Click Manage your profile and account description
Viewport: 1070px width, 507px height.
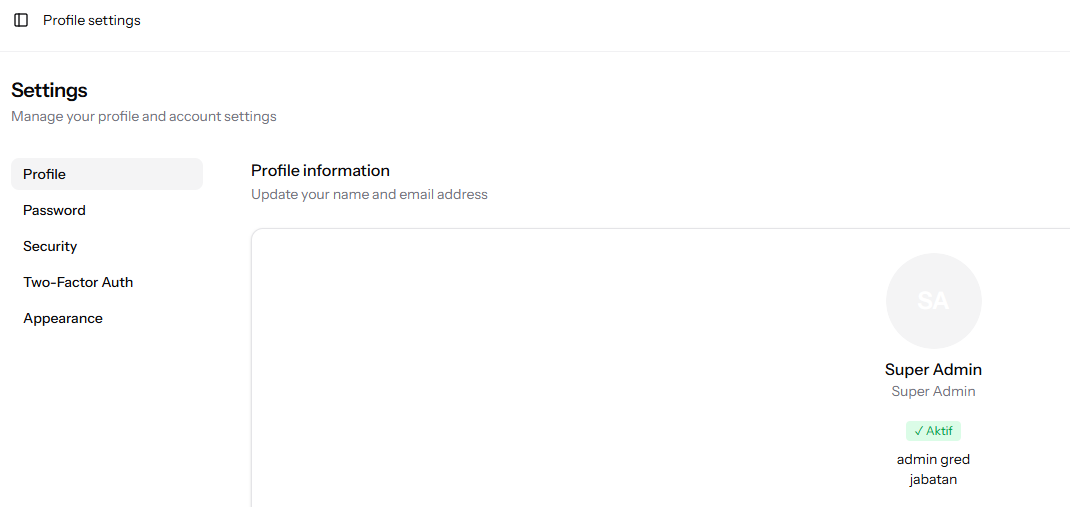pyautogui.click(x=144, y=116)
